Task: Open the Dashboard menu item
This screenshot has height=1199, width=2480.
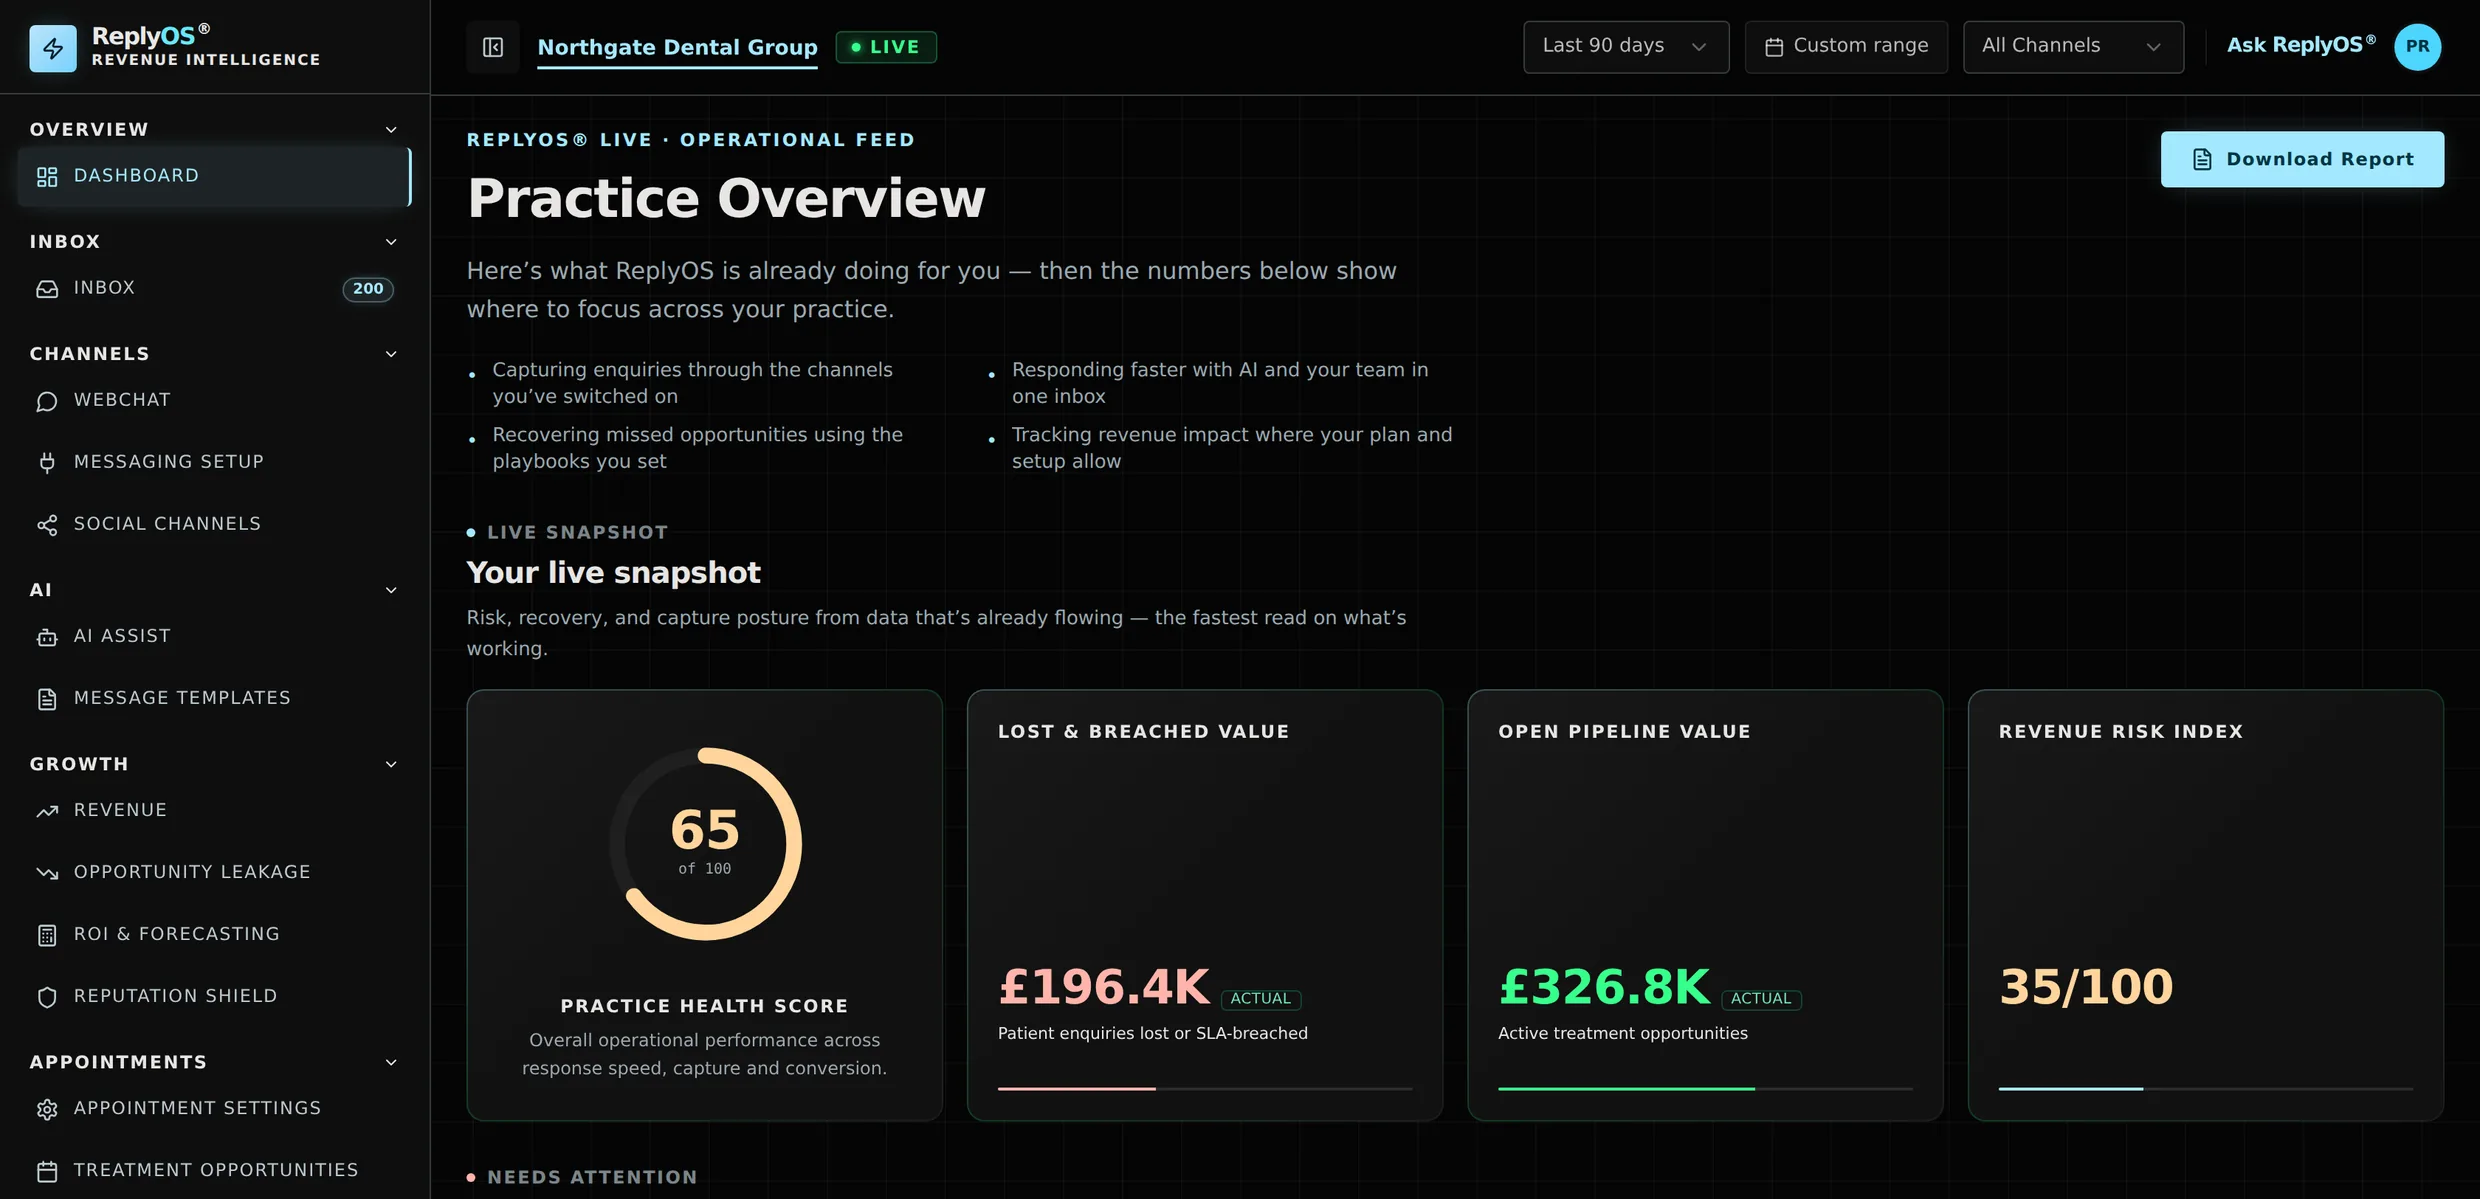Action: [x=214, y=176]
